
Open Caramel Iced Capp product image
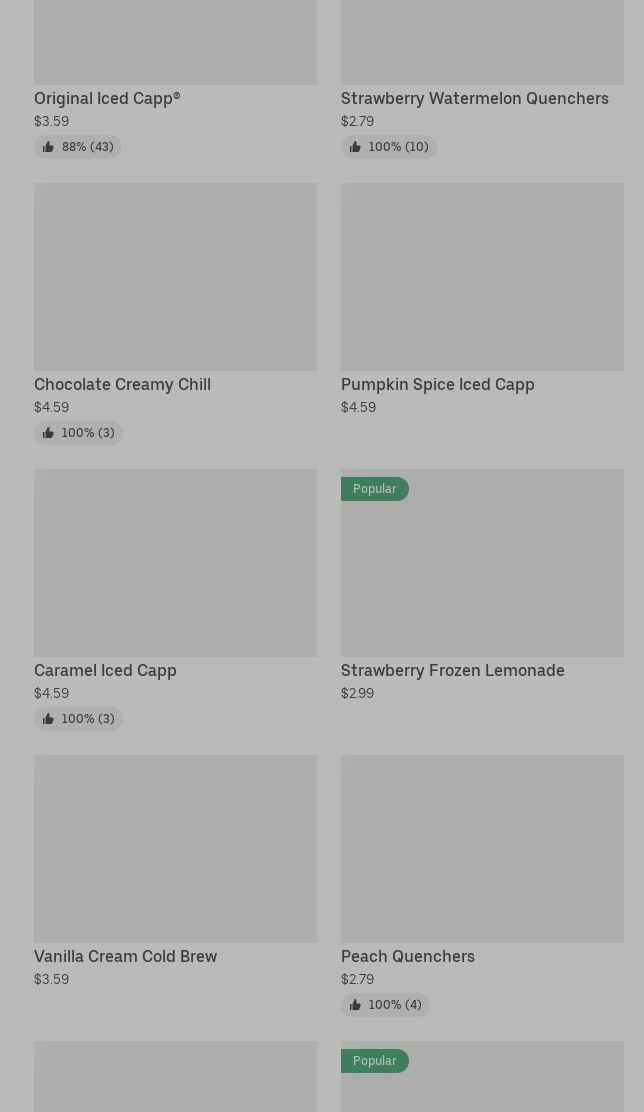[x=175, y=562]
